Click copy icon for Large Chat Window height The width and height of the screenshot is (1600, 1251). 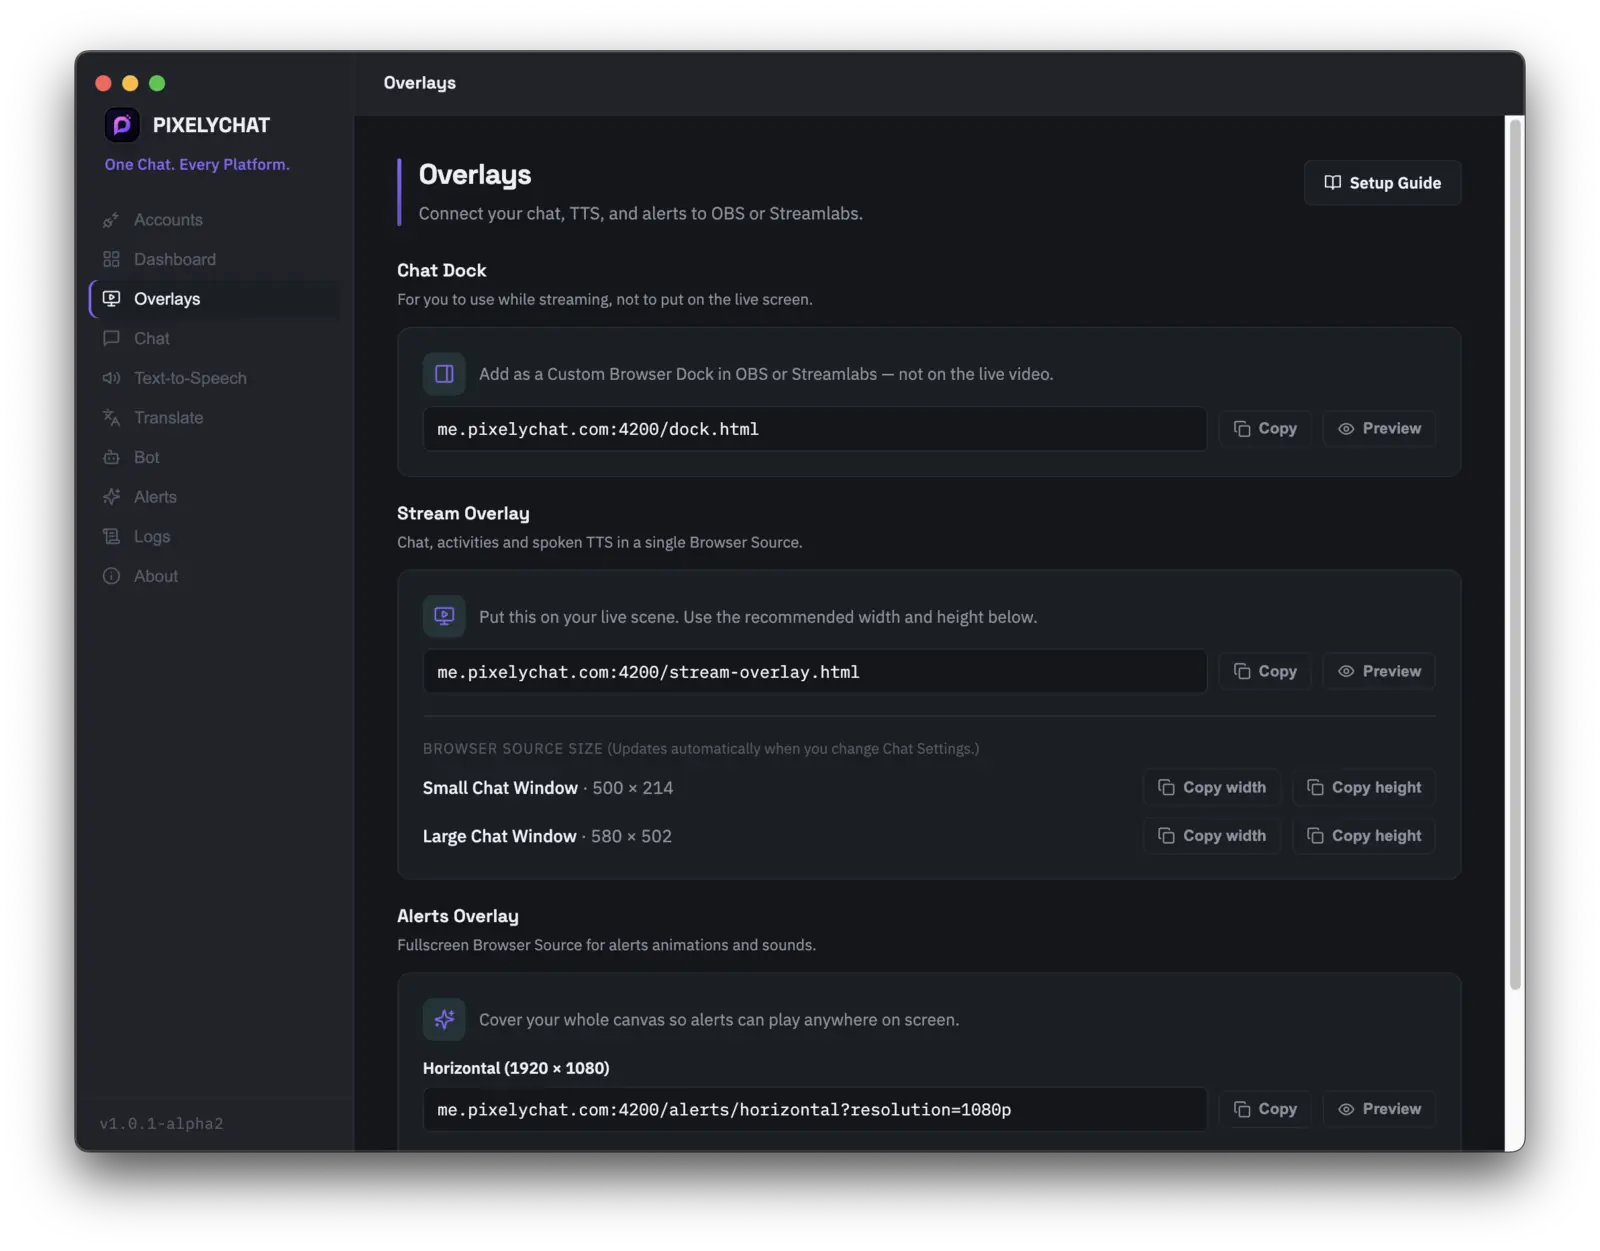tap(1315, 836)
